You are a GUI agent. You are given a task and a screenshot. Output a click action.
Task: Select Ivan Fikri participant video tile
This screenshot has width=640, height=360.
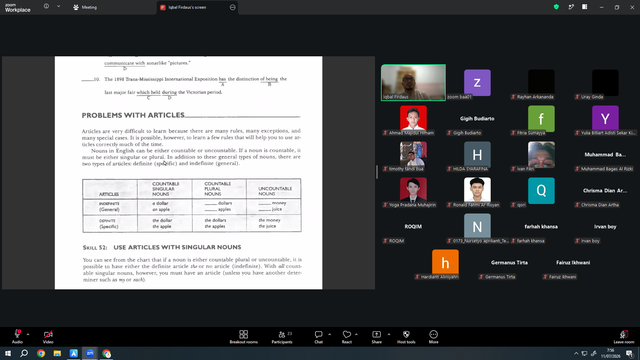[x=541, y=154]
